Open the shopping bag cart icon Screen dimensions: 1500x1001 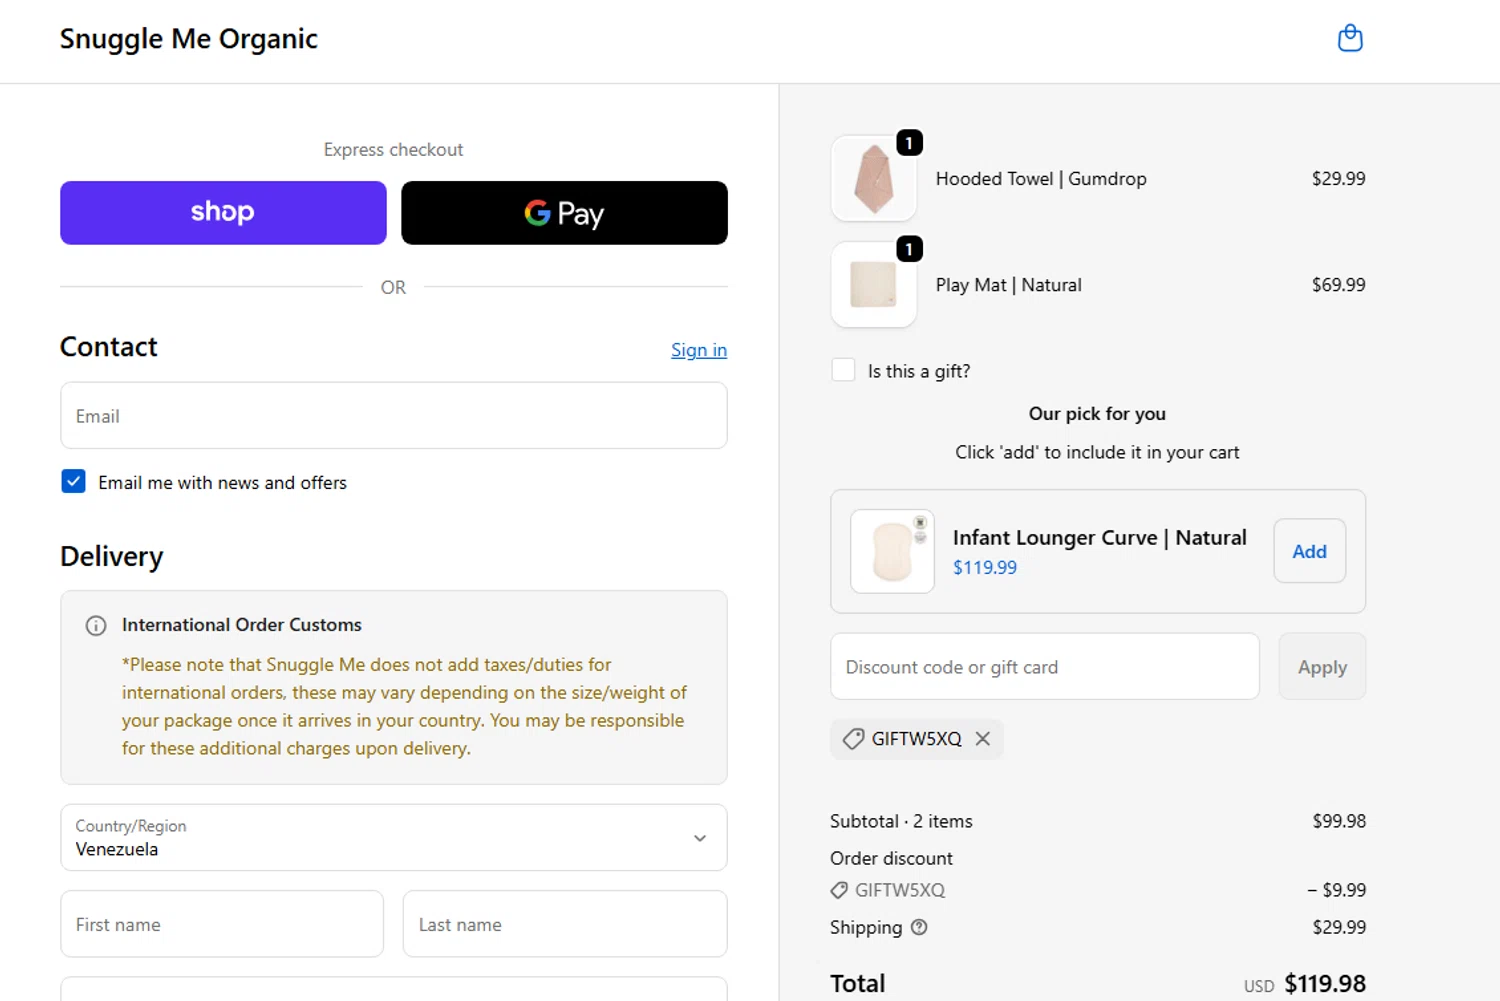pyautogui.click(x=1350, y=38)
